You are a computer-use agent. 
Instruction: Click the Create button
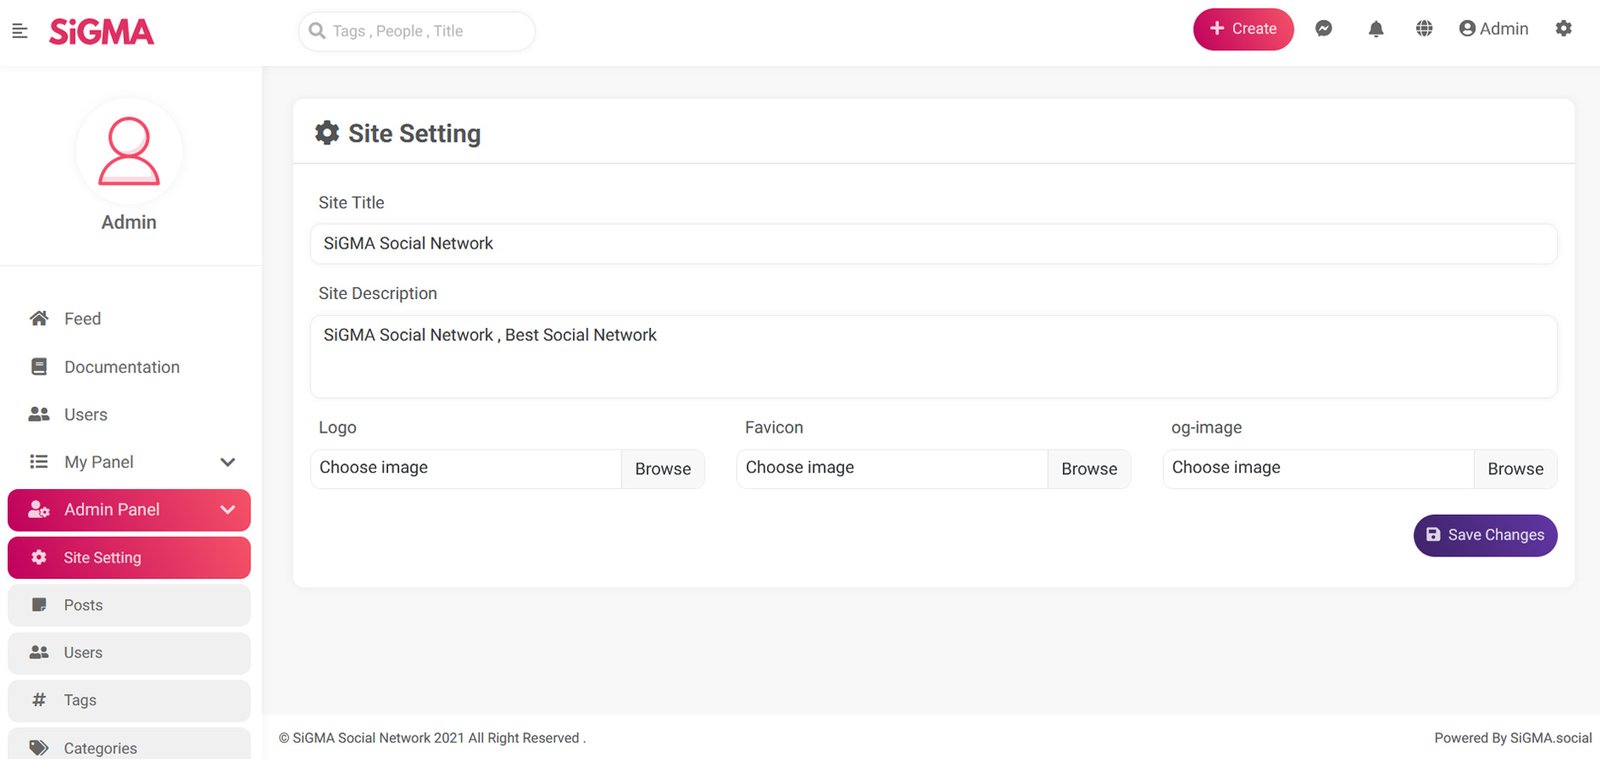[x=1243, y=29]
